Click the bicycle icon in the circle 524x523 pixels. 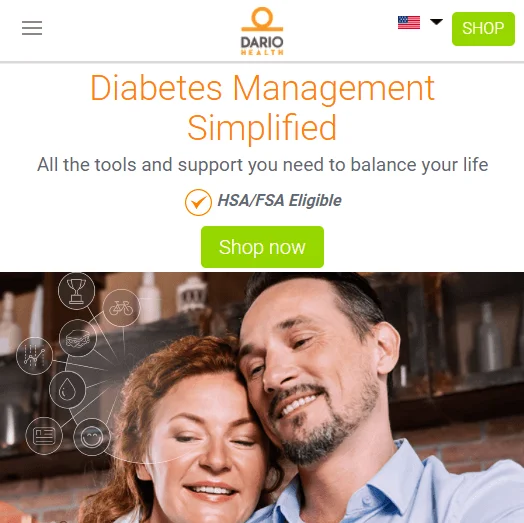pyautogui.click(x=121, y=308)
